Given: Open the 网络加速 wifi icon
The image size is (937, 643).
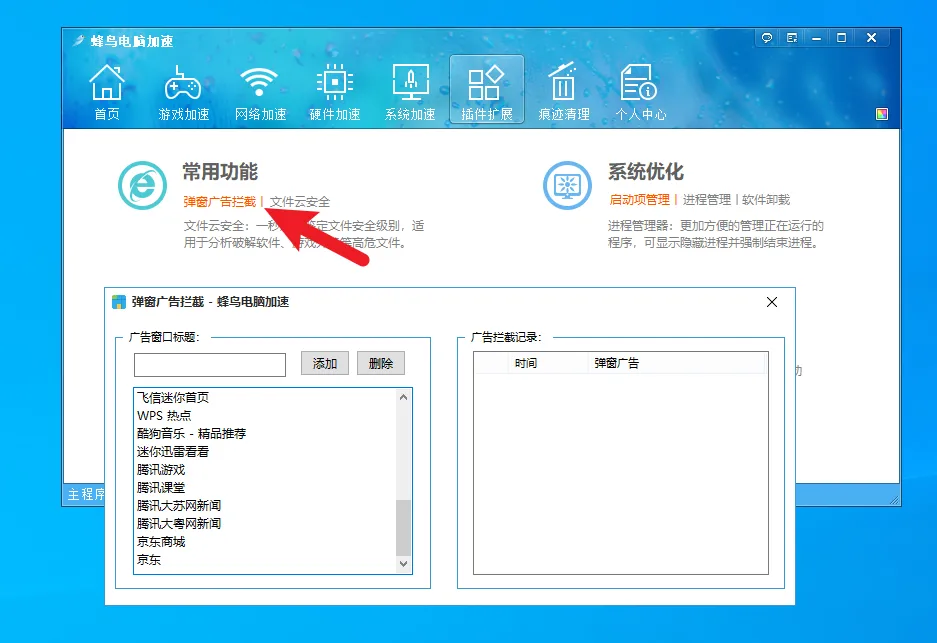Looking at the screenshot, I should (259, 91).
